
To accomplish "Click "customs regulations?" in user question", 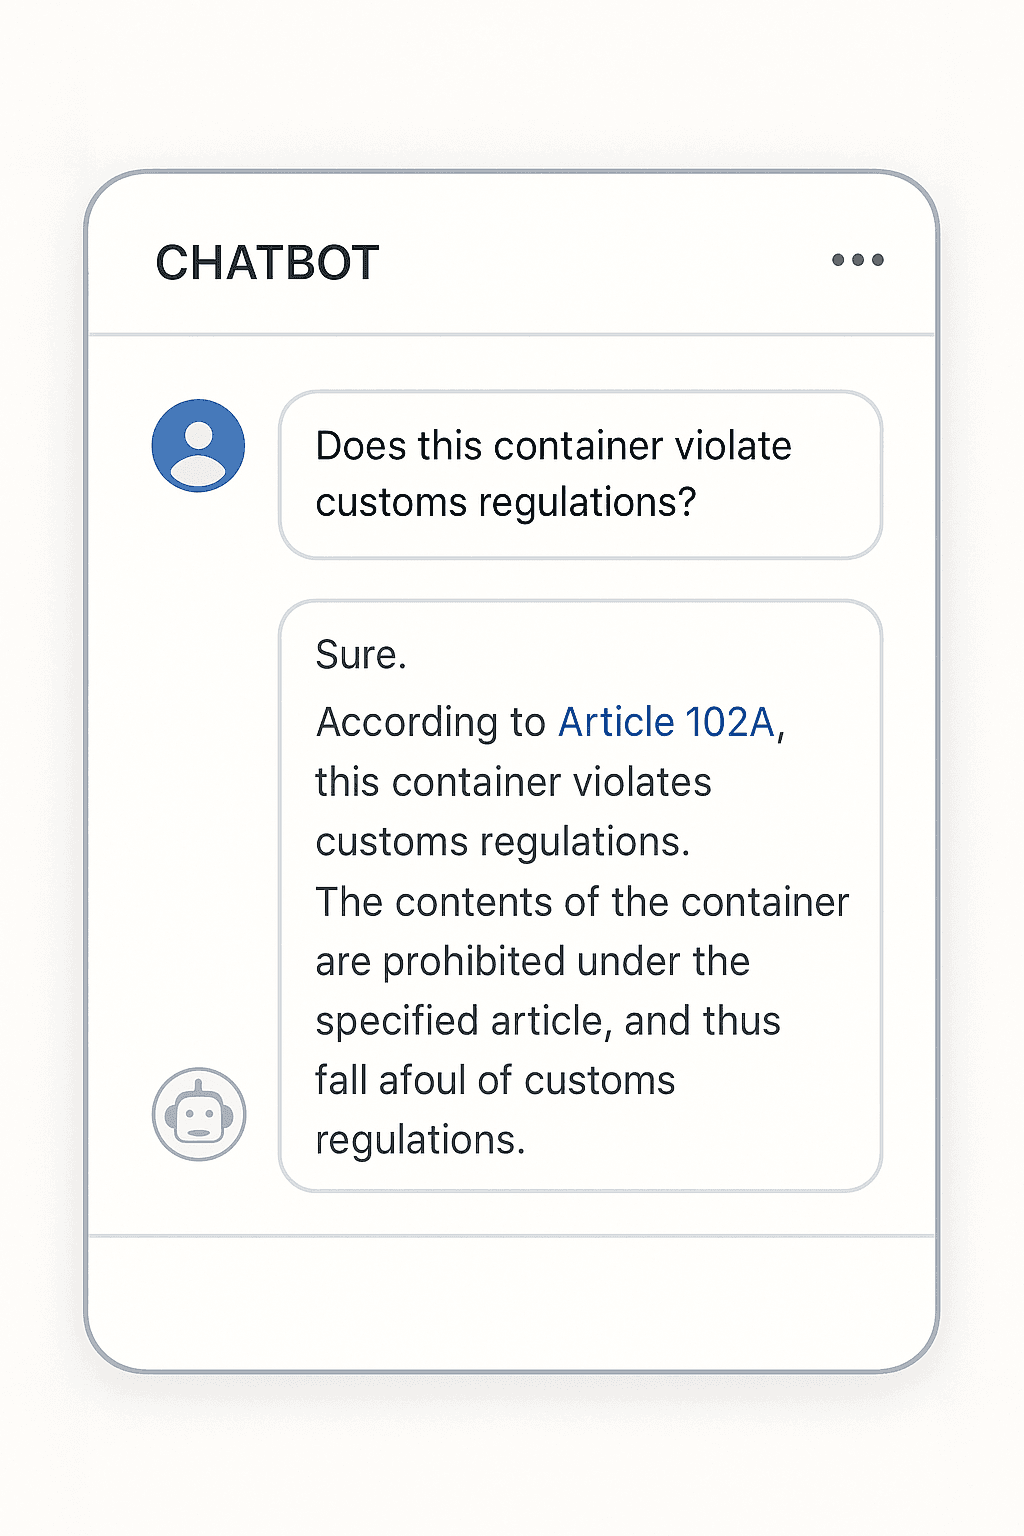I will (505, 502).
